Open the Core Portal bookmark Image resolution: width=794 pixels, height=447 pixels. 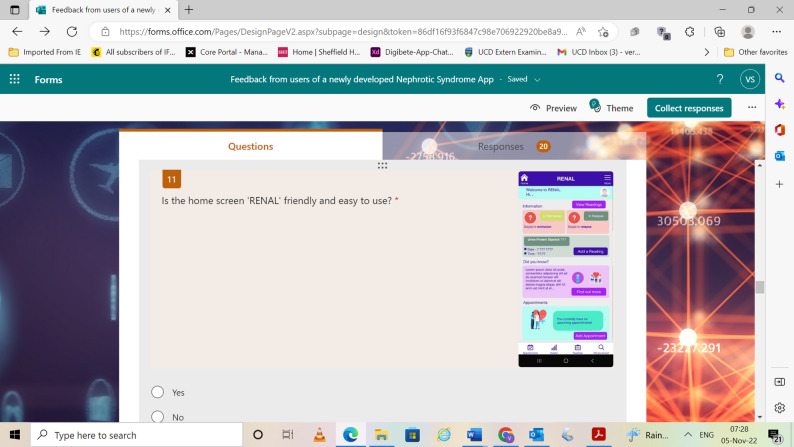tap(227, 52)
